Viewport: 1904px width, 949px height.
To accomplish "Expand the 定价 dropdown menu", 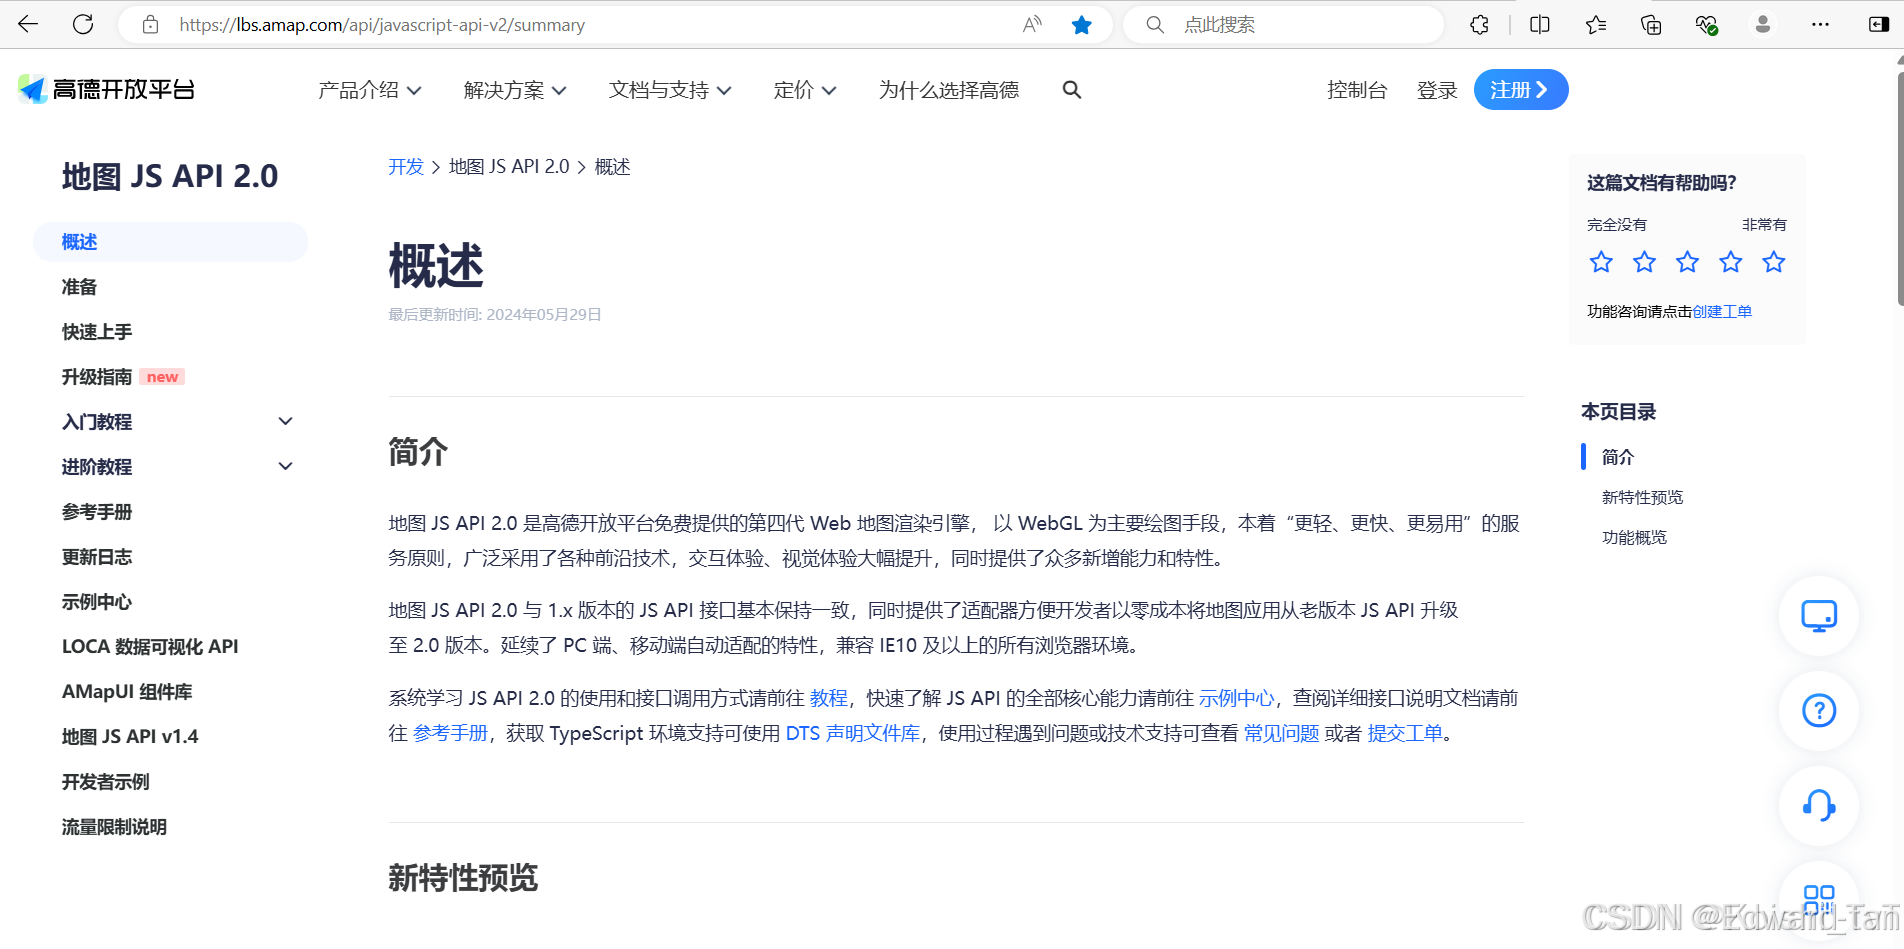I will 805,90.
